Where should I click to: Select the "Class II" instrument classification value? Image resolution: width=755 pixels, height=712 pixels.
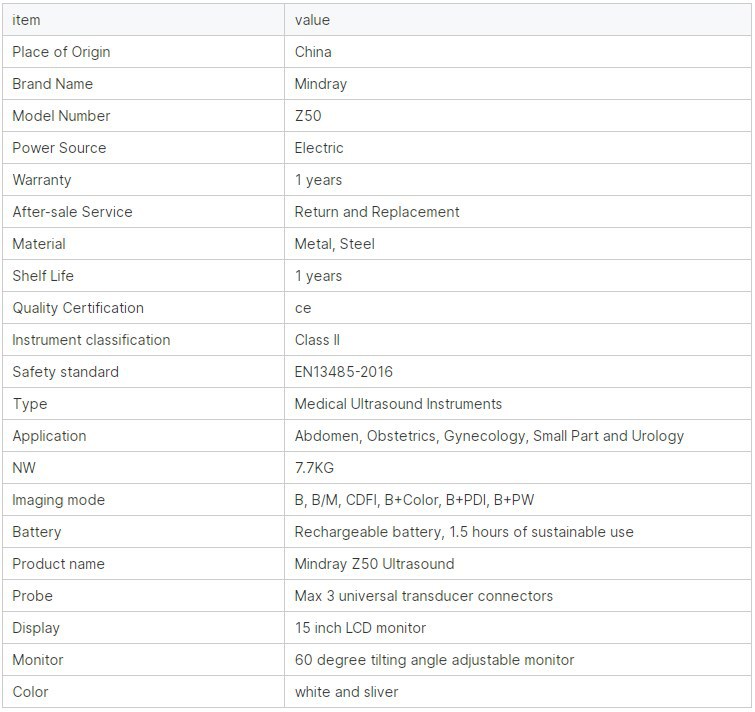tap(317, 340)
